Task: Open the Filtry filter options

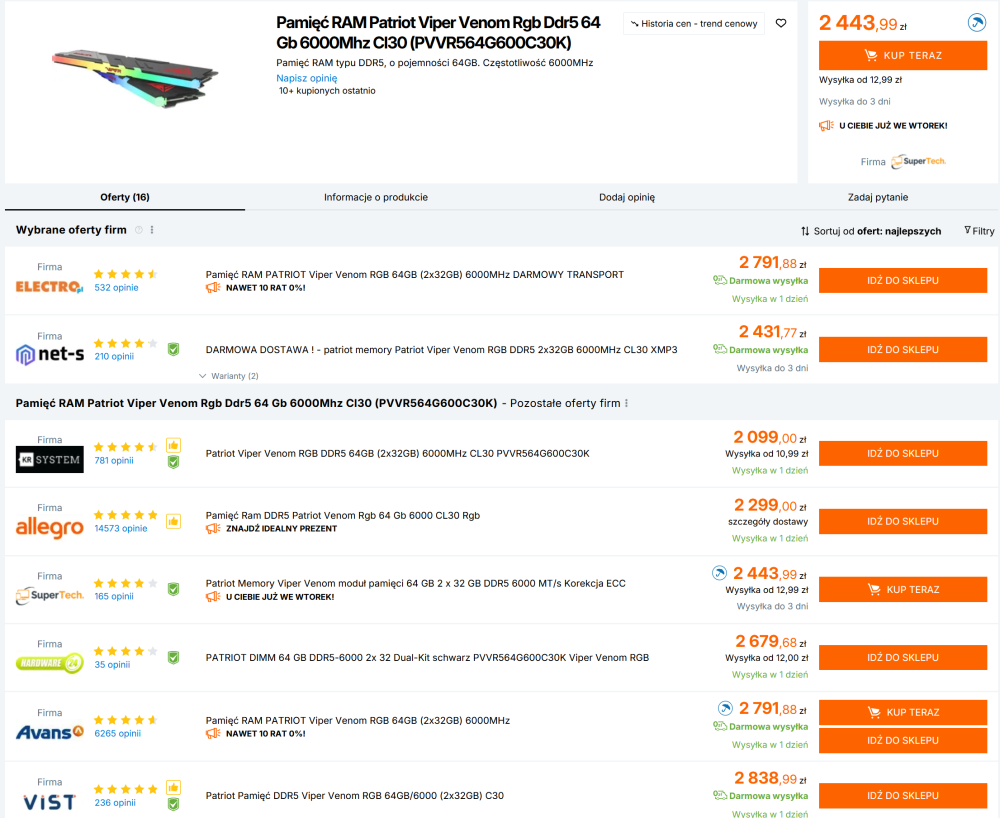Action: tap(979, 231)
